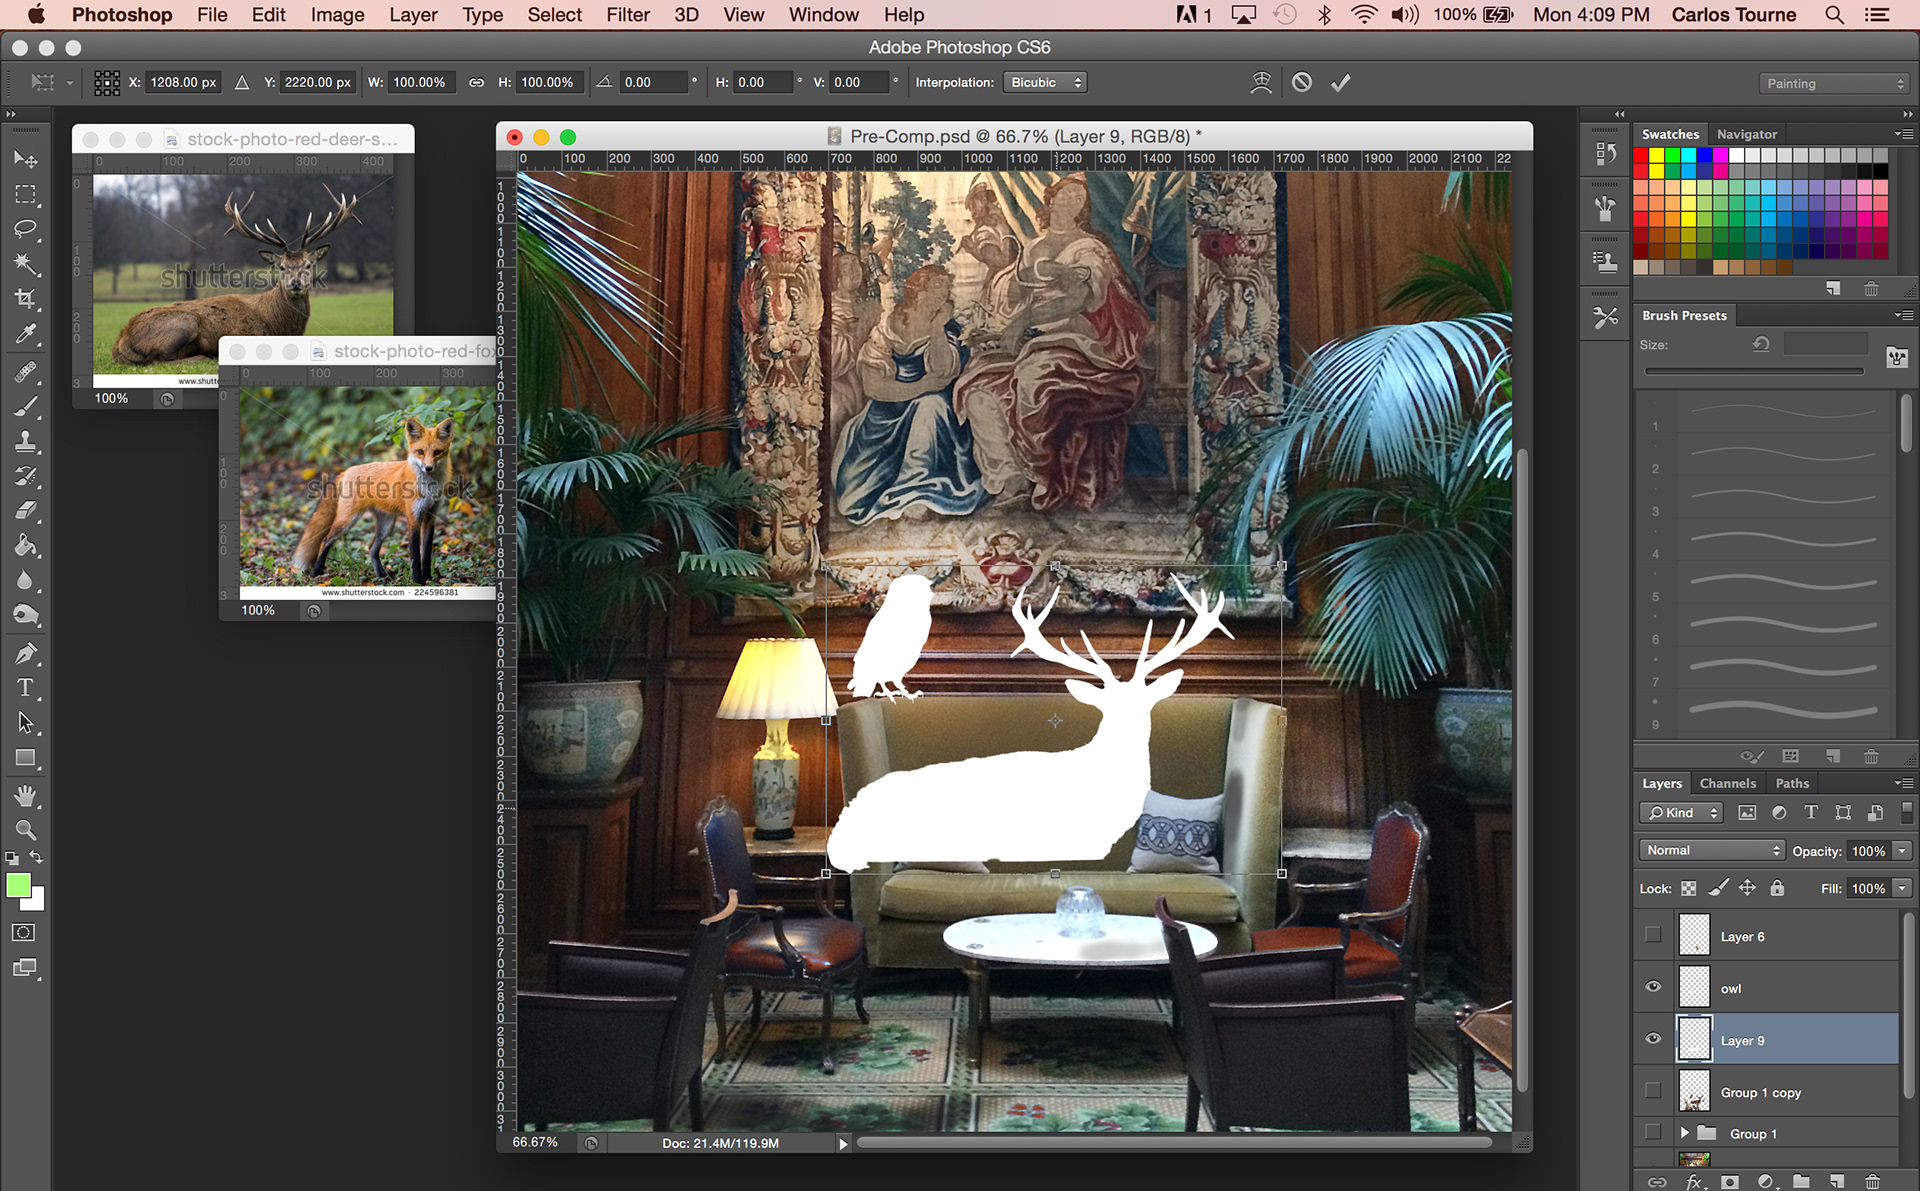This screenshot has width=1920, height=1191.
Task: Show the Layer 6 layer
Action: (1652, 935)
